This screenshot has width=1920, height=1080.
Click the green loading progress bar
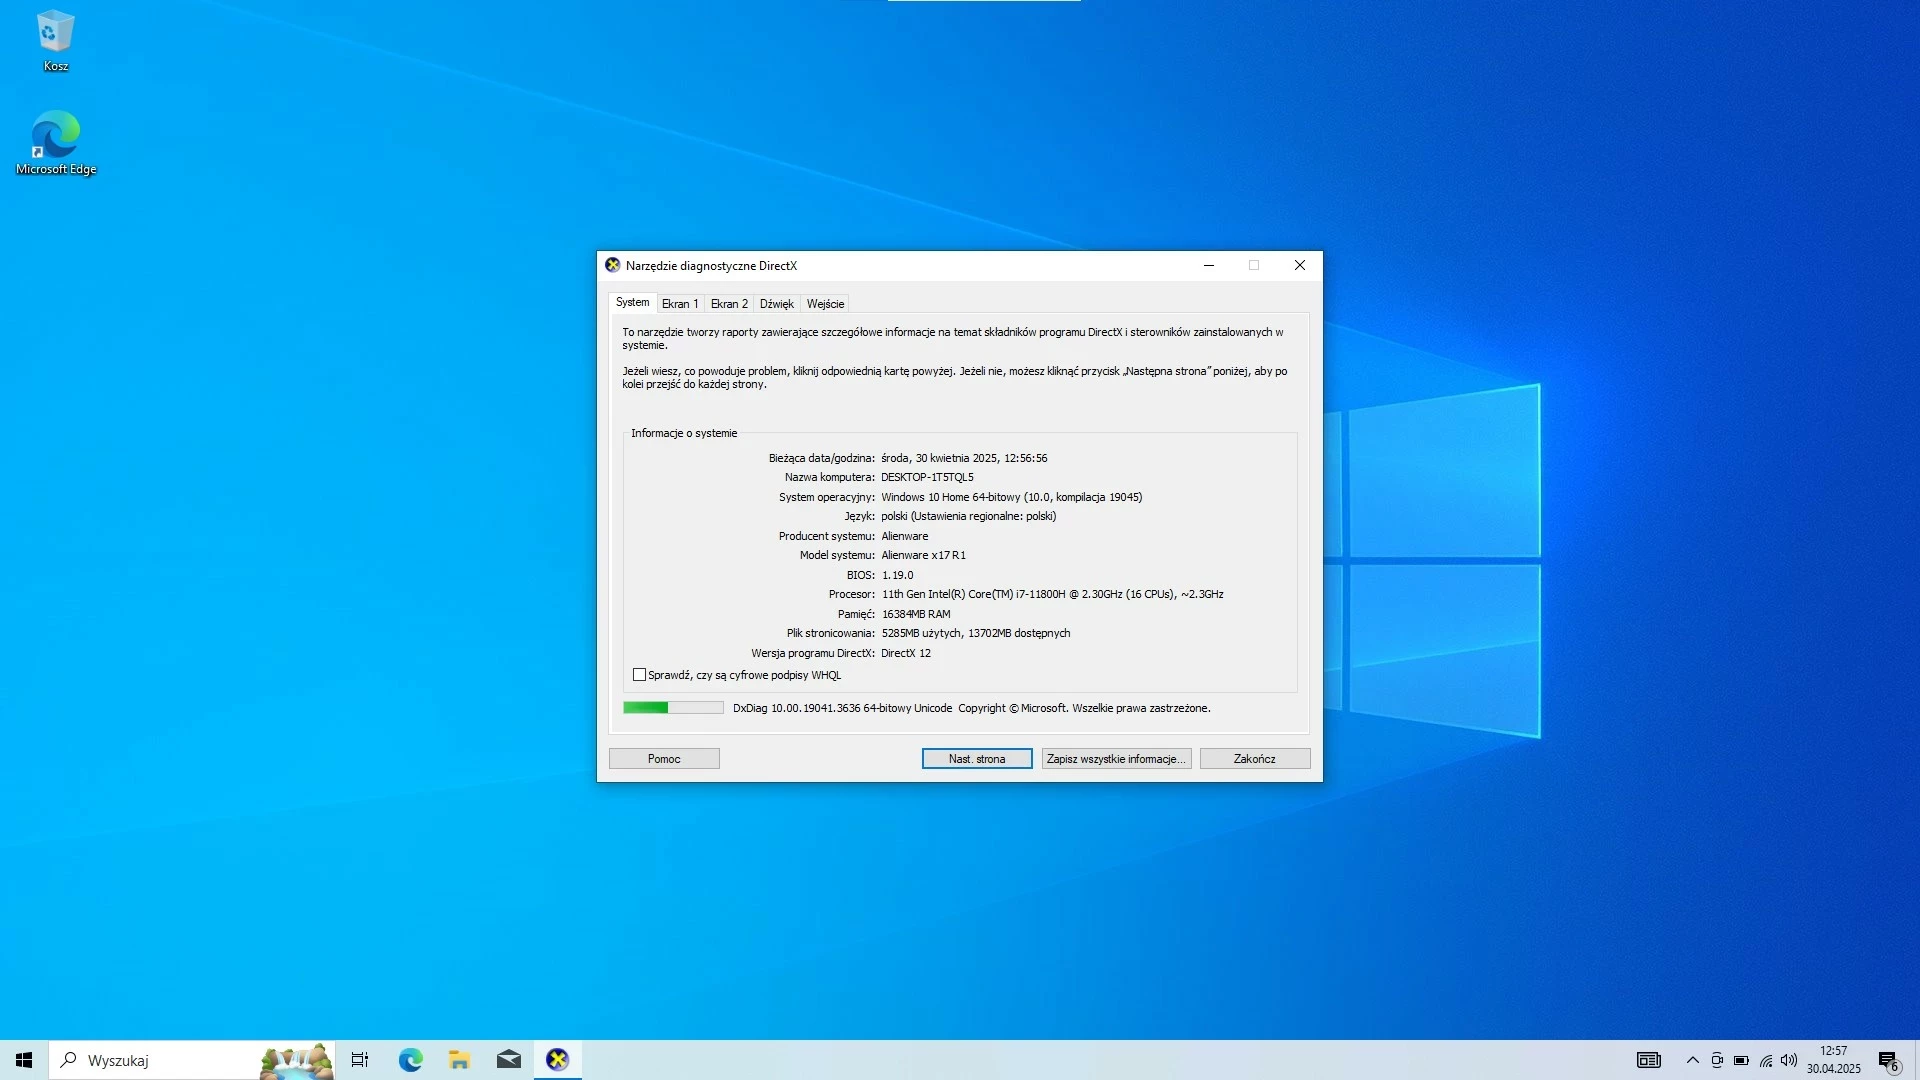[673, 708]
